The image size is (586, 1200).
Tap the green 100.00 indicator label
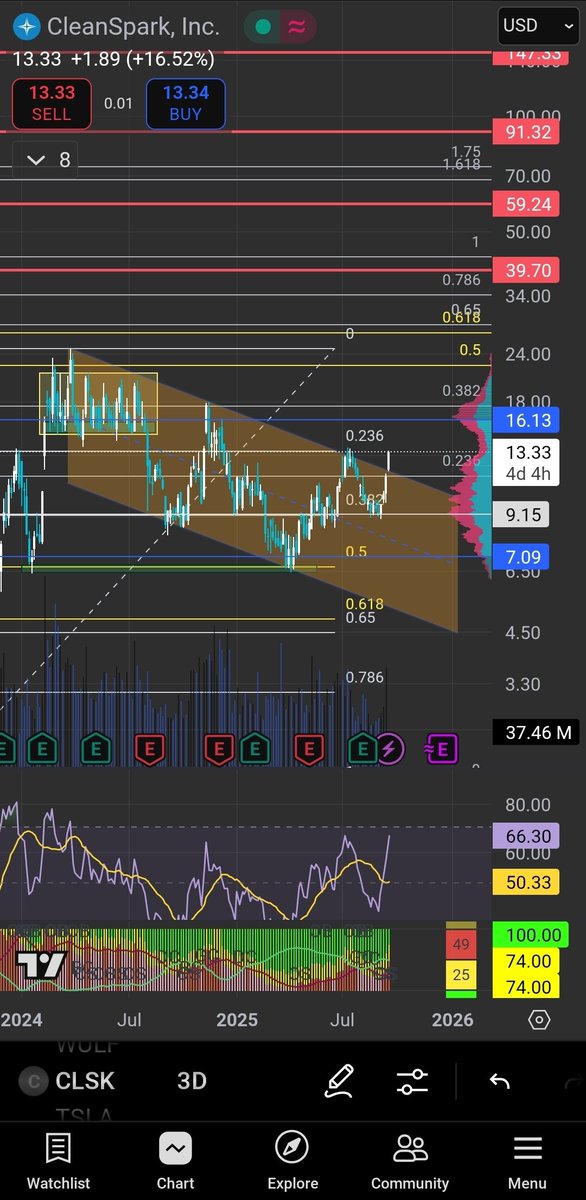(x=530, y=936)
